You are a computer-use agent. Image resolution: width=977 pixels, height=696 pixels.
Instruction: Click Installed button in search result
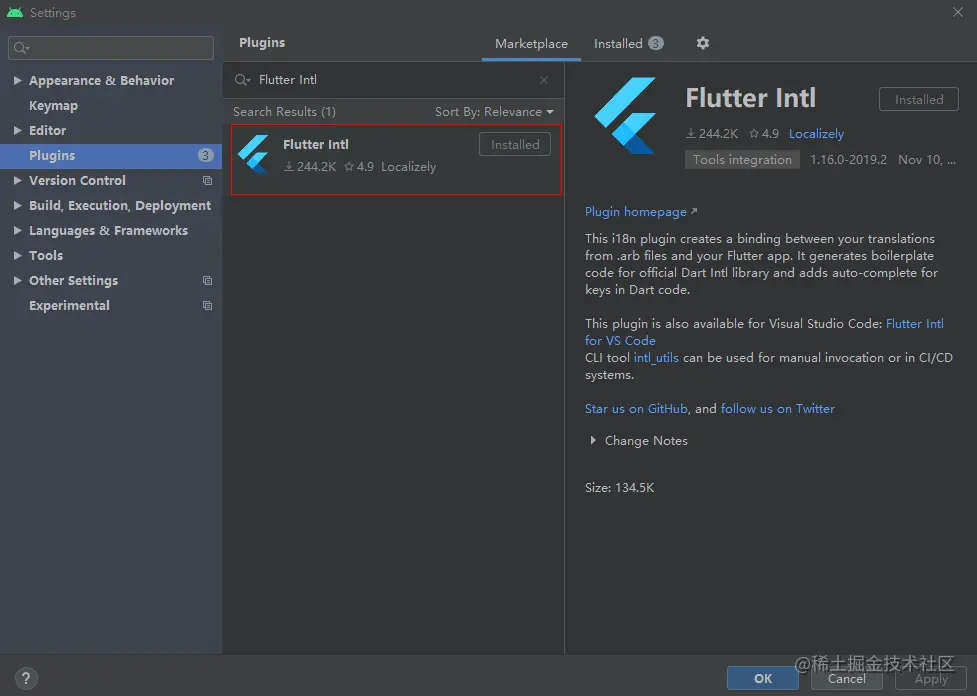click(515, 145)
